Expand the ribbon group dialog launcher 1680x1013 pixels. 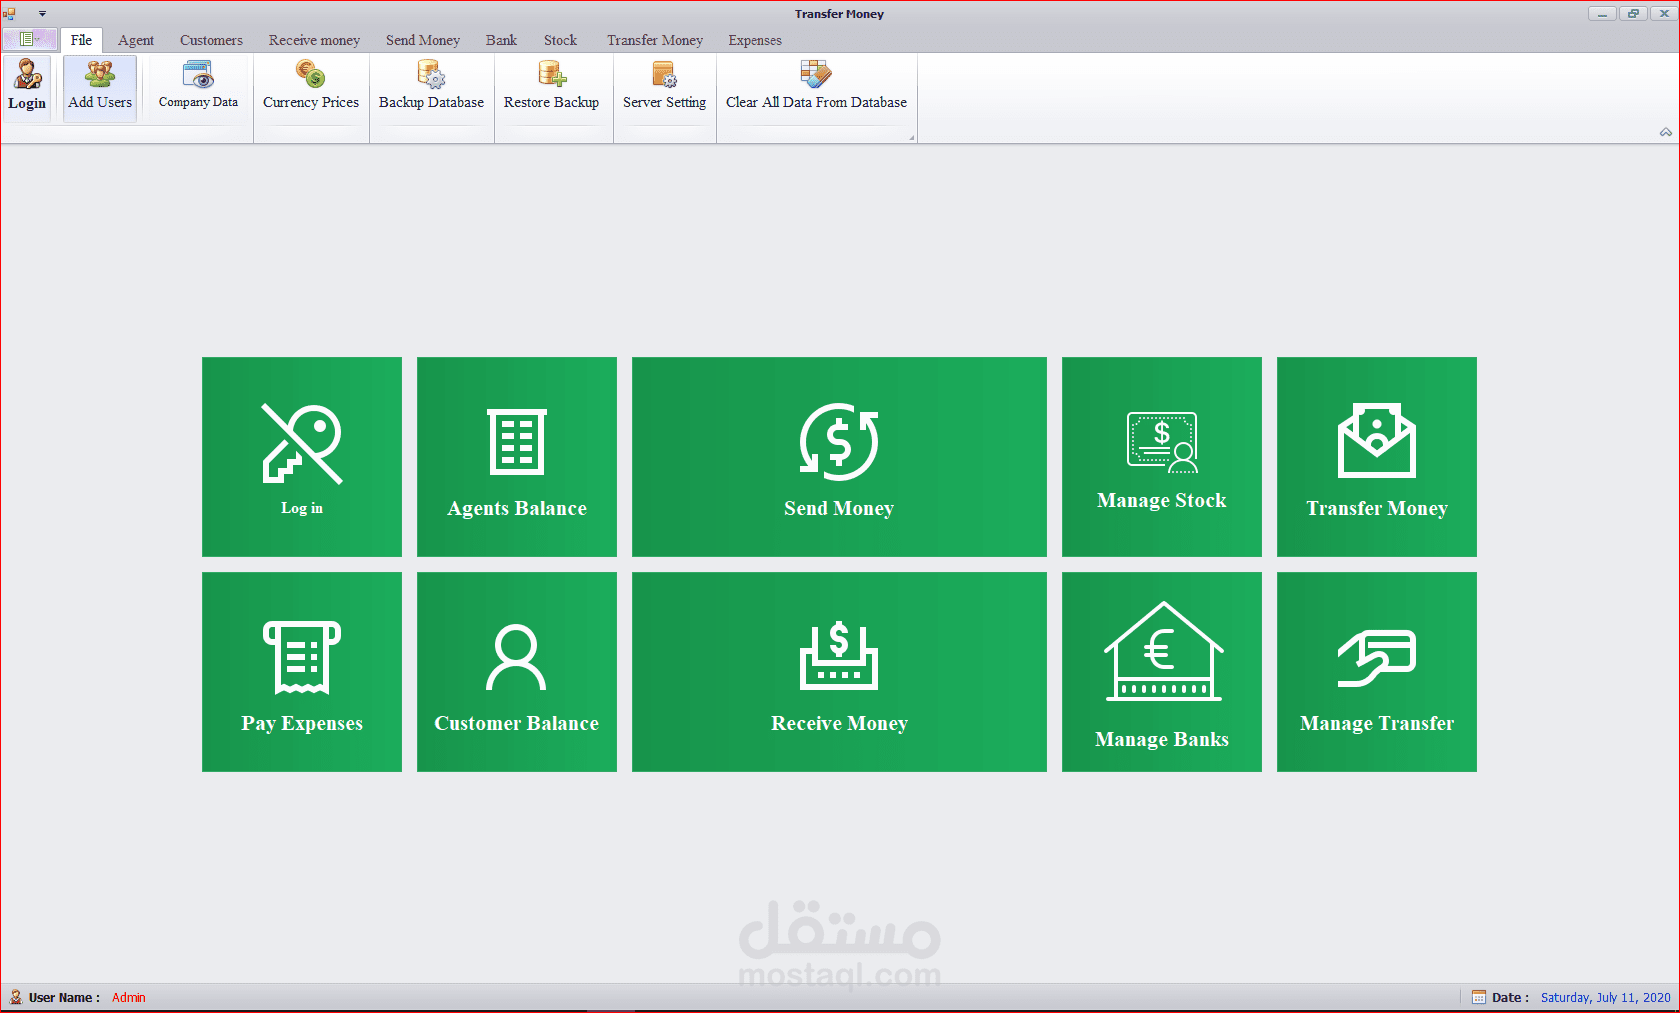[911, 137]
